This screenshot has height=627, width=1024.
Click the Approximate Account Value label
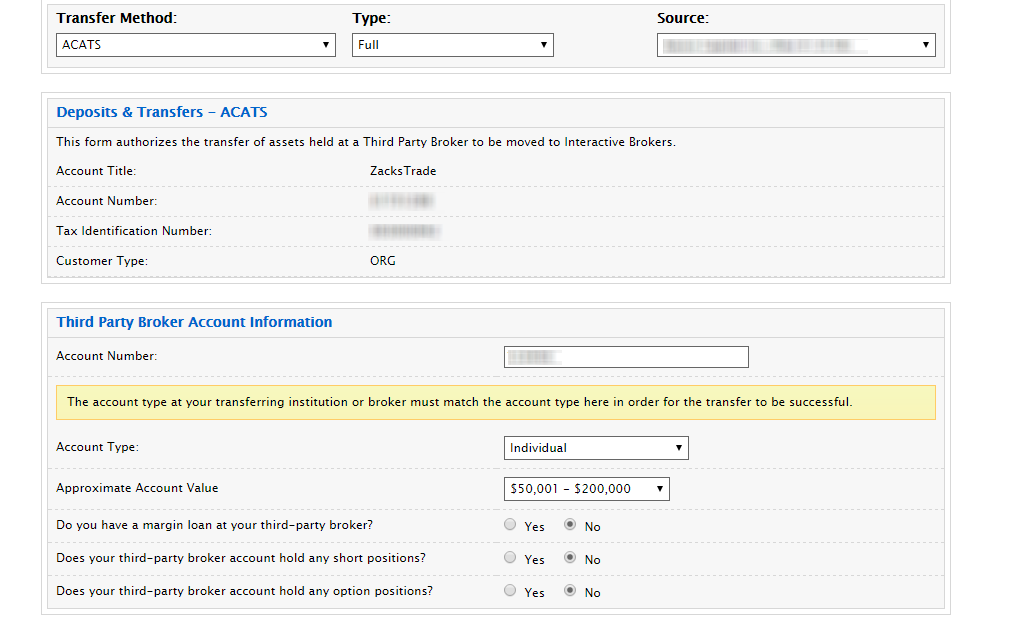tap(137, 488)
